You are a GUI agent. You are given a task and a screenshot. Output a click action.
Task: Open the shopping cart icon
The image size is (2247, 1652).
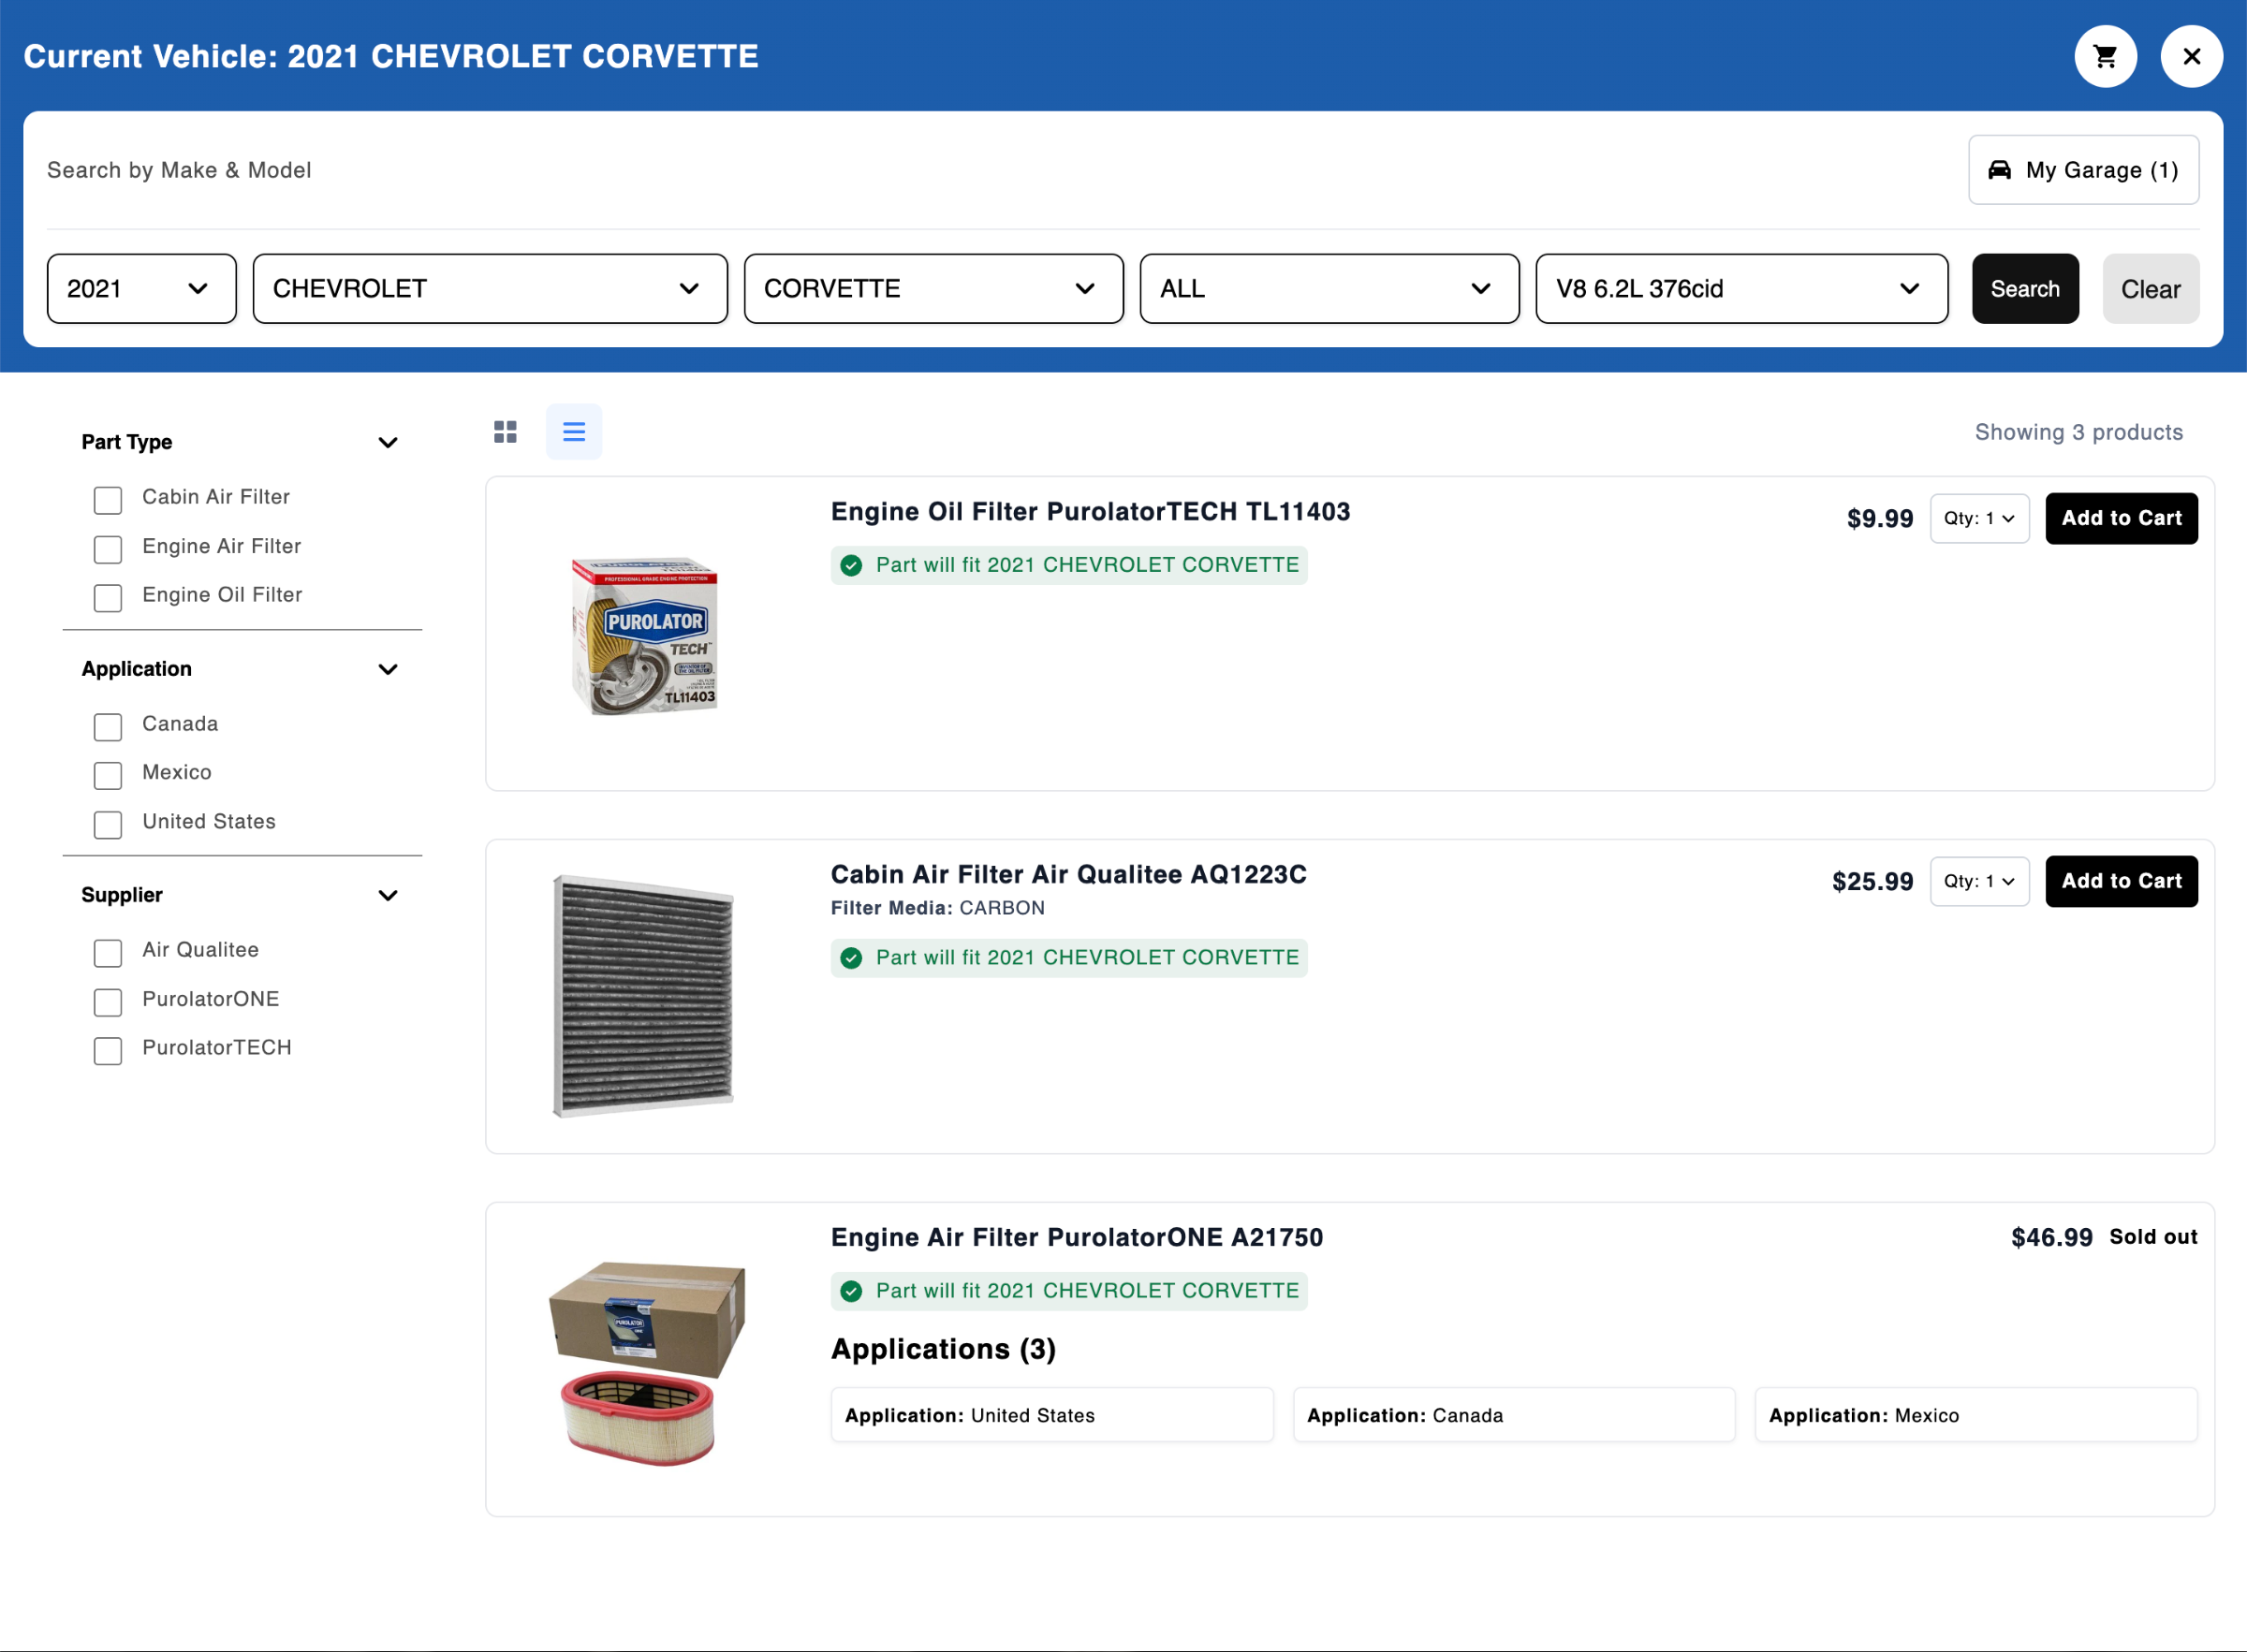2105,56
